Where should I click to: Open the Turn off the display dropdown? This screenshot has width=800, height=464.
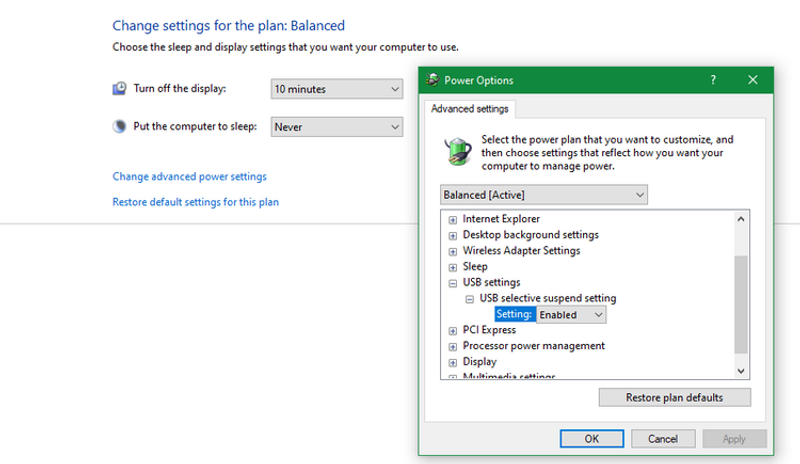click(x=337, y=89)
